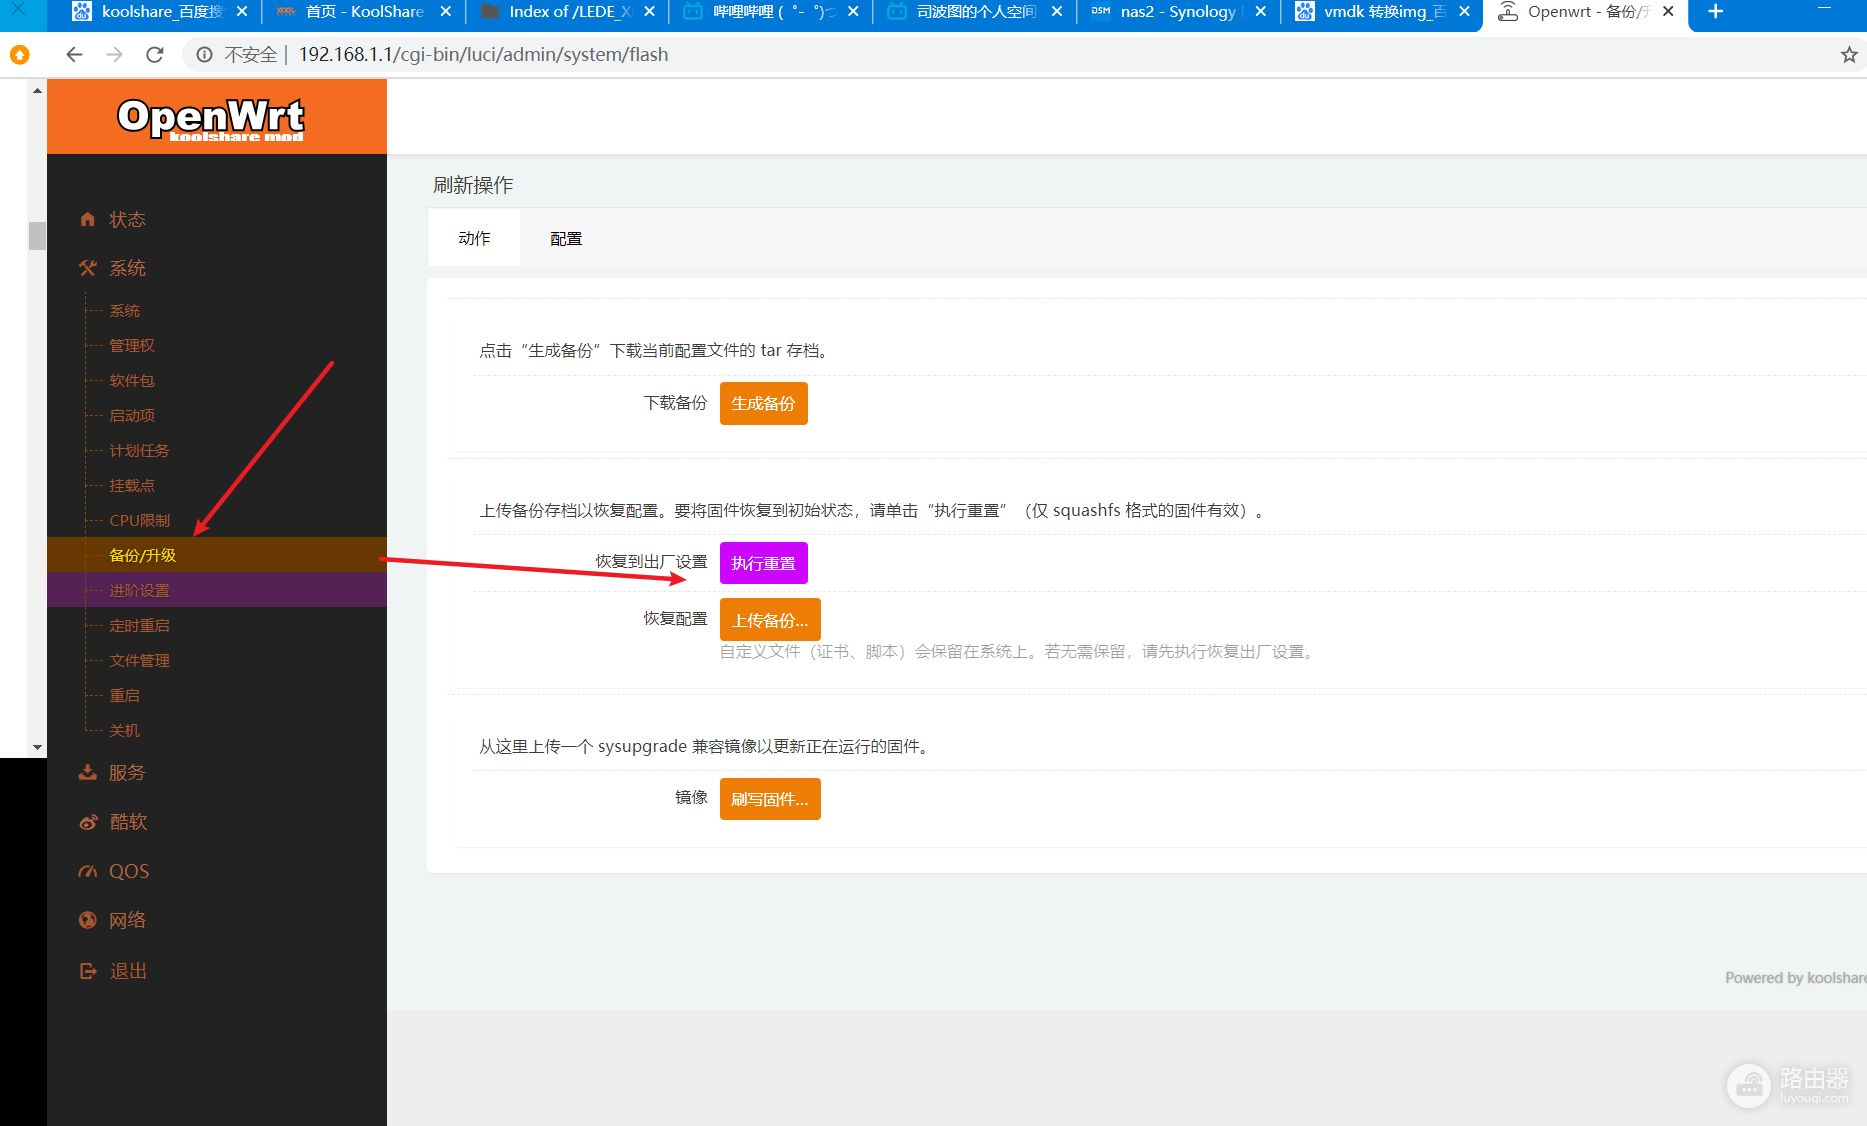Click the wrench icon beside 系统
This screenshot has width=1867, height=1126.
pos(88,268)
